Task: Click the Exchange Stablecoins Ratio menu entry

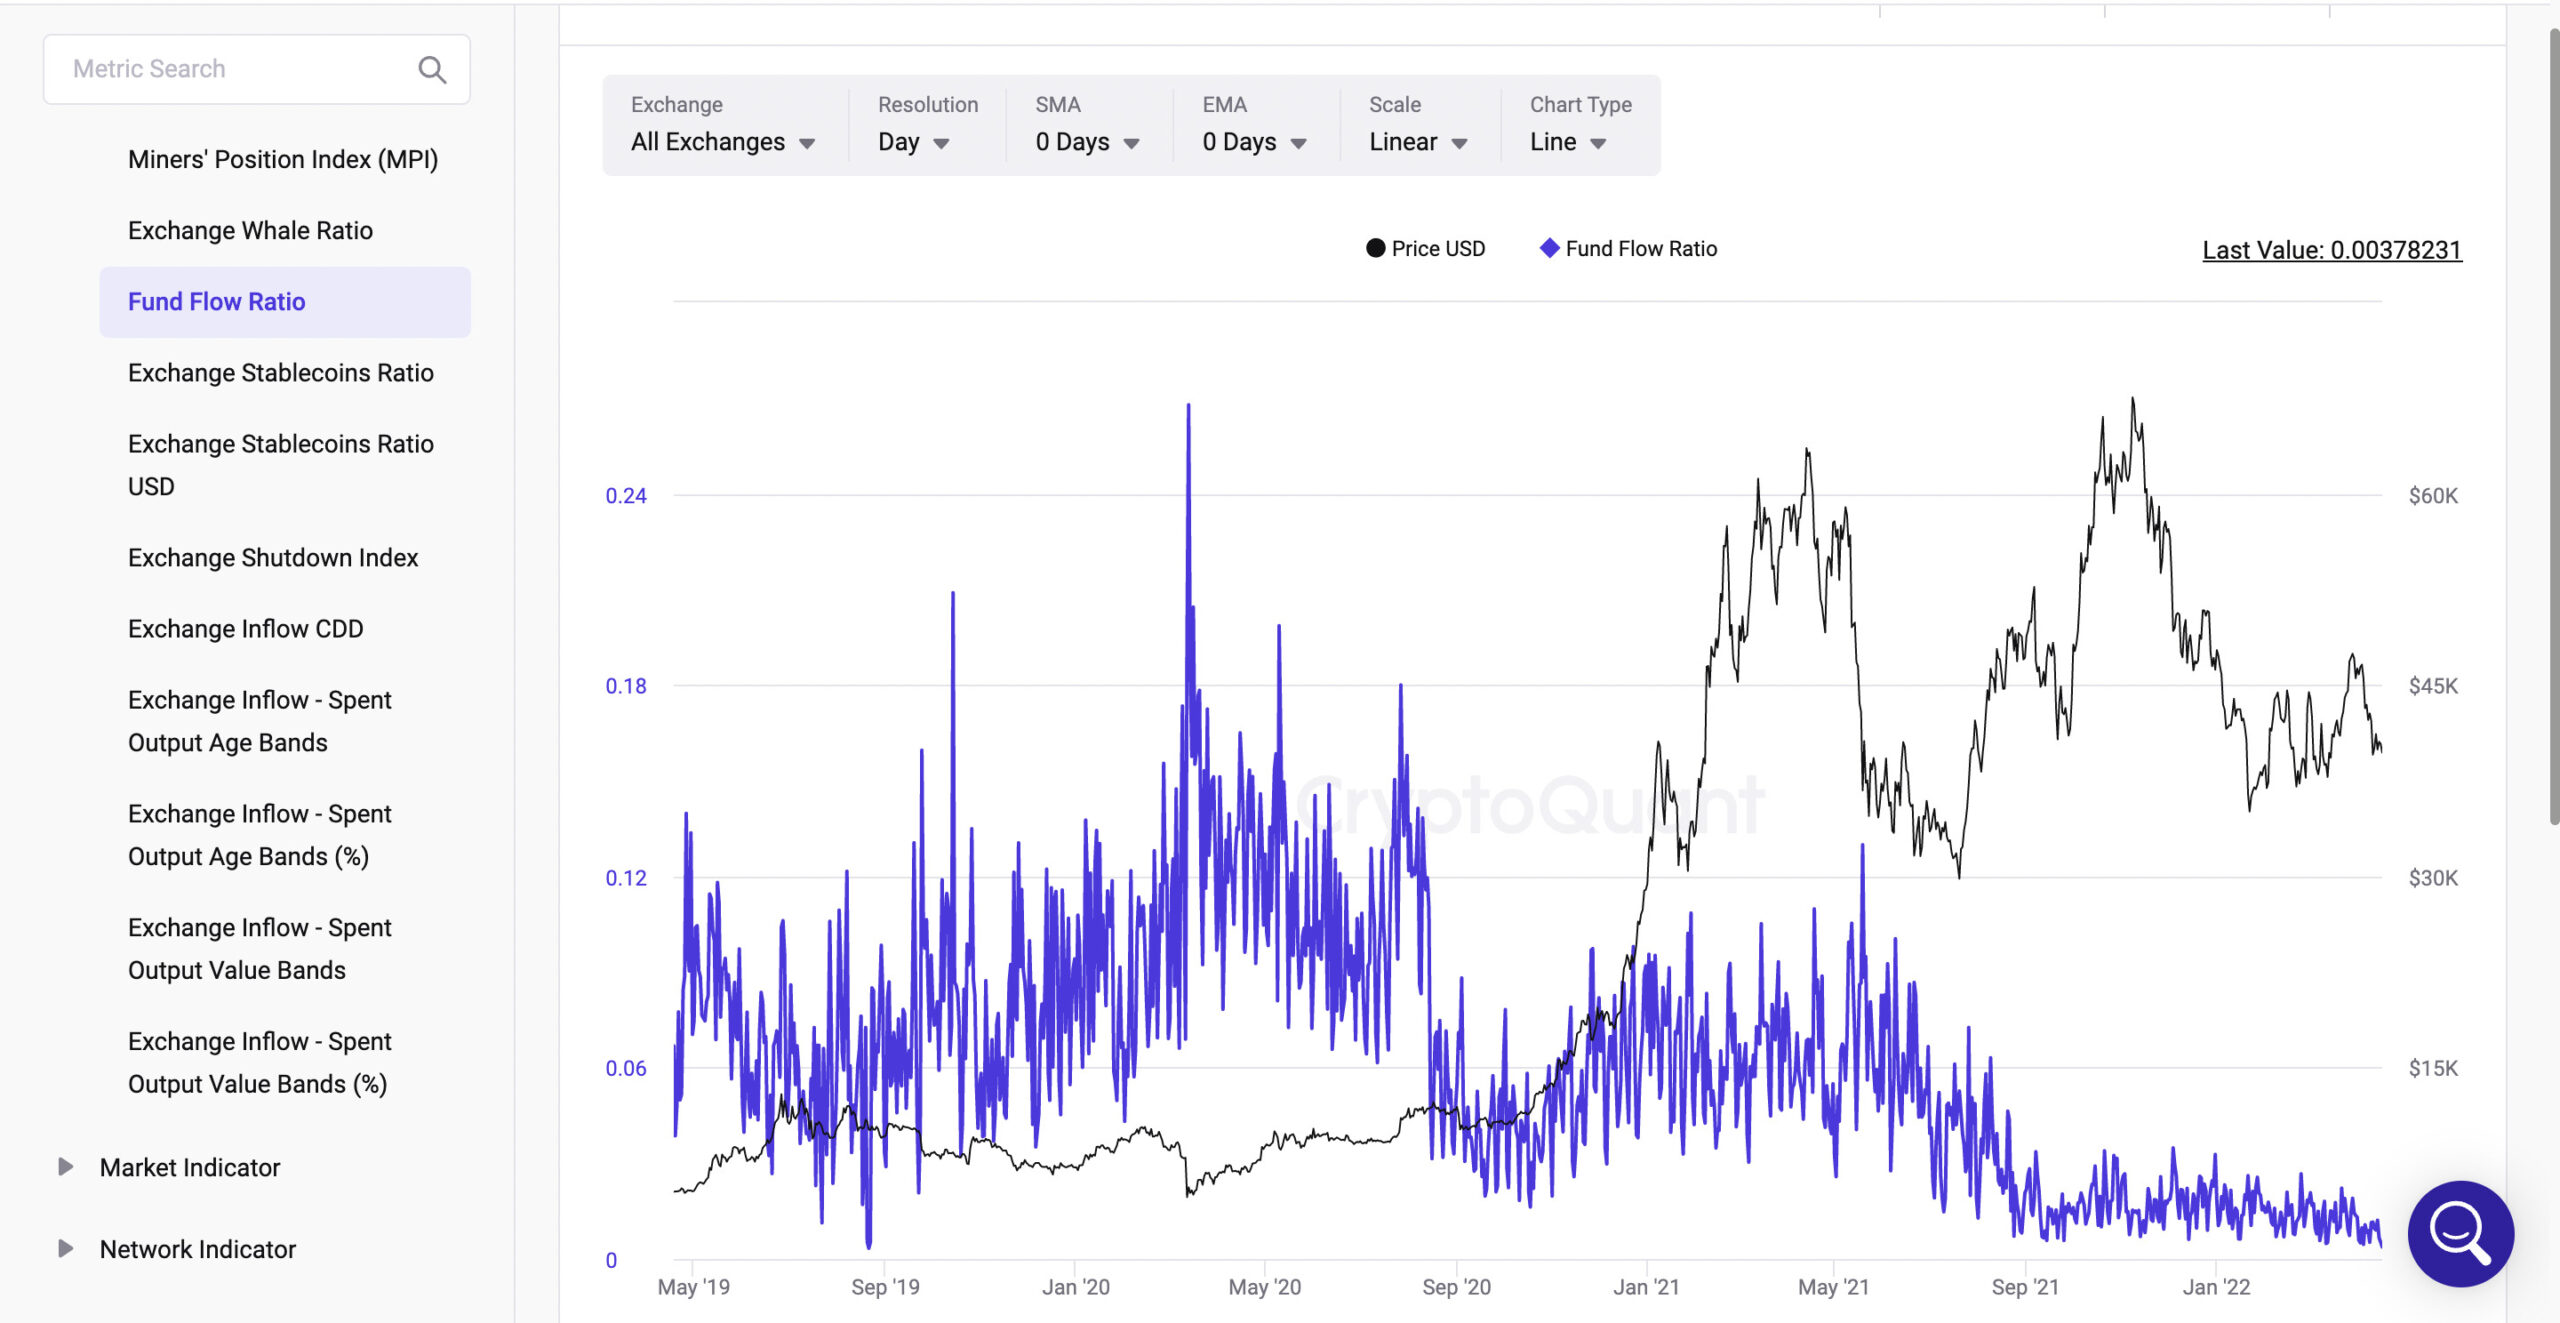Action: [x=278, y=371]
